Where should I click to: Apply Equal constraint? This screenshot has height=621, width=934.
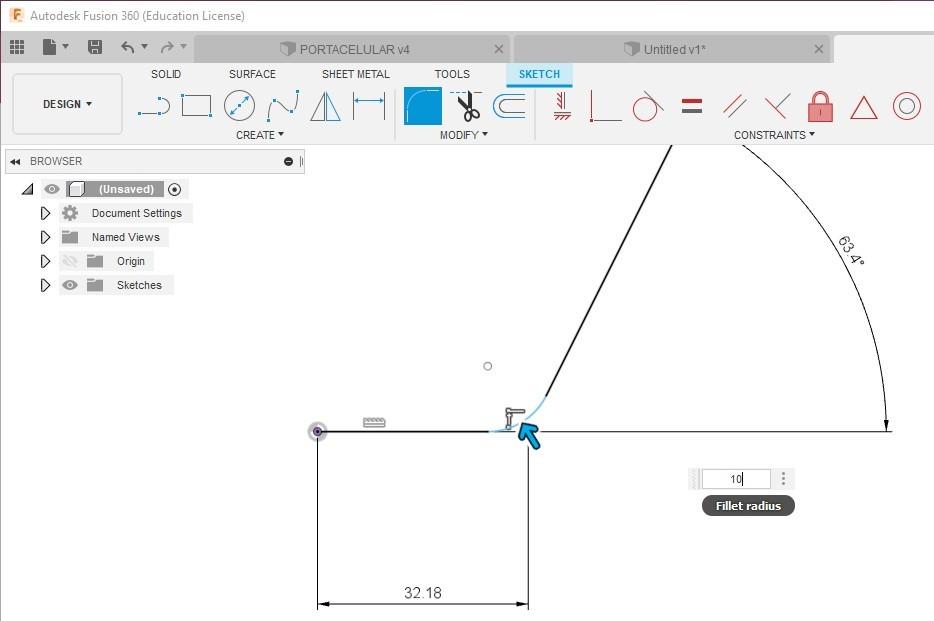[692, 107]
